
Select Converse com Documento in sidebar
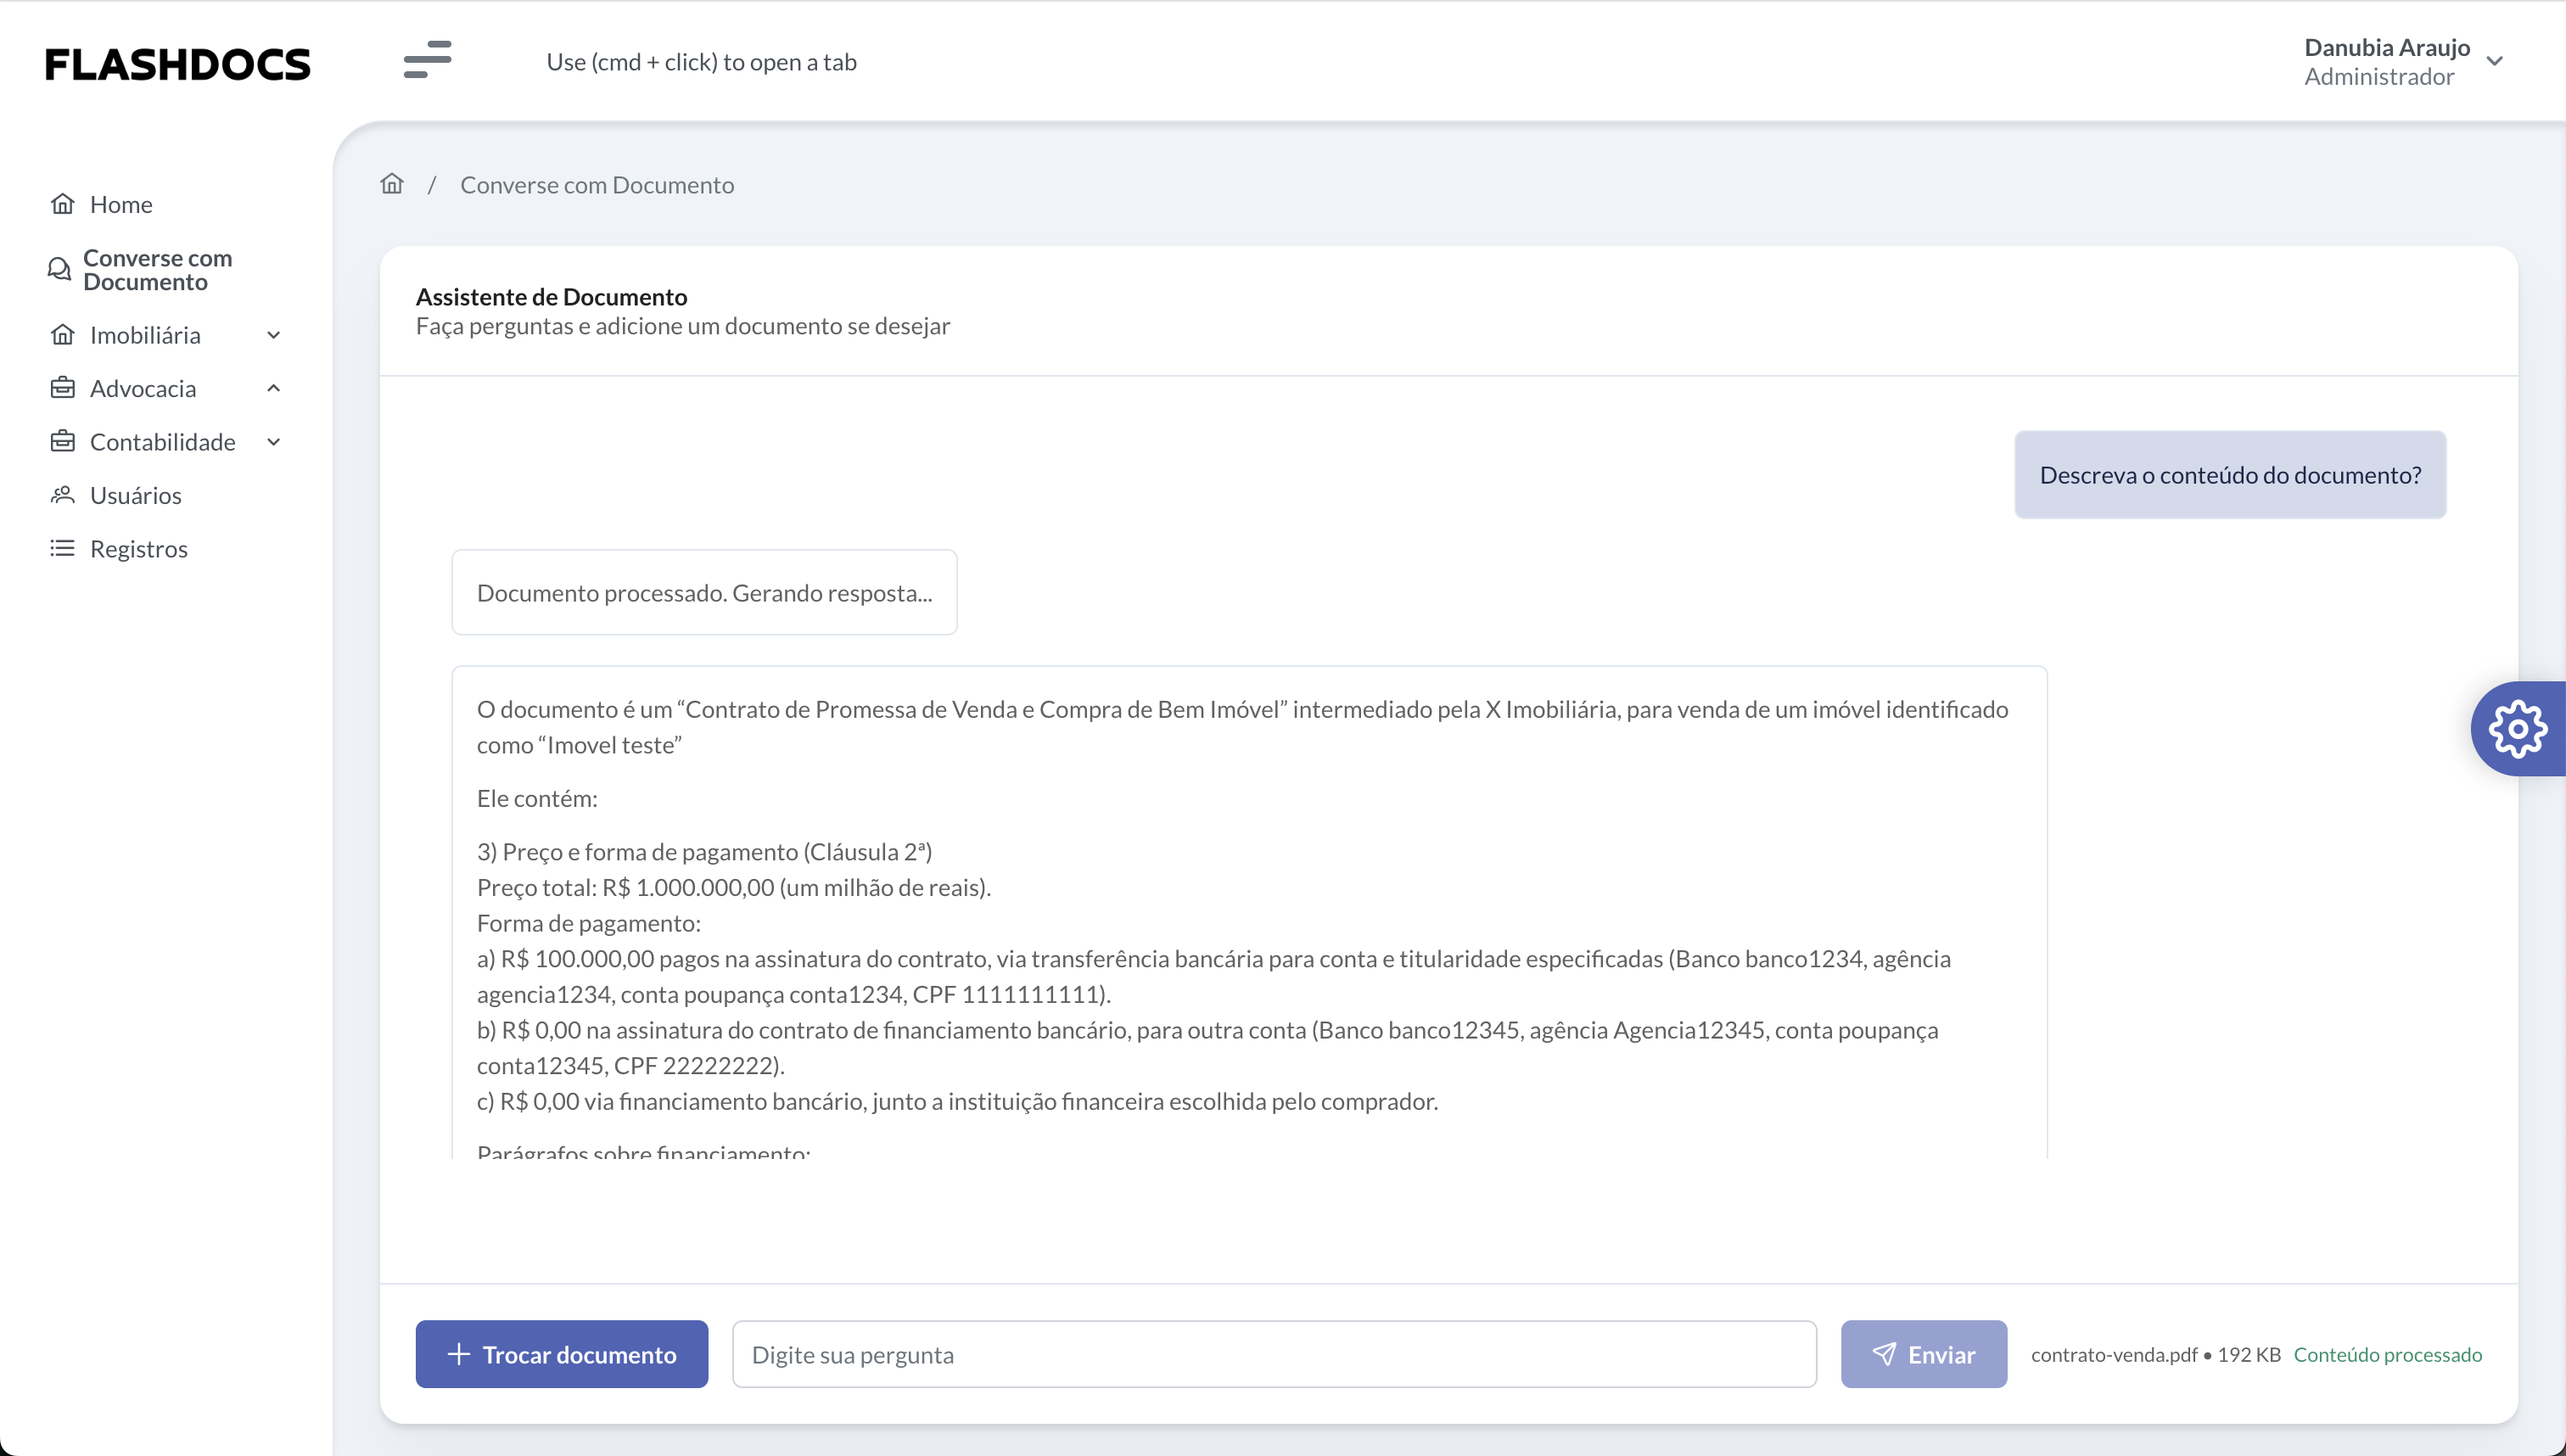pos(157,268)
